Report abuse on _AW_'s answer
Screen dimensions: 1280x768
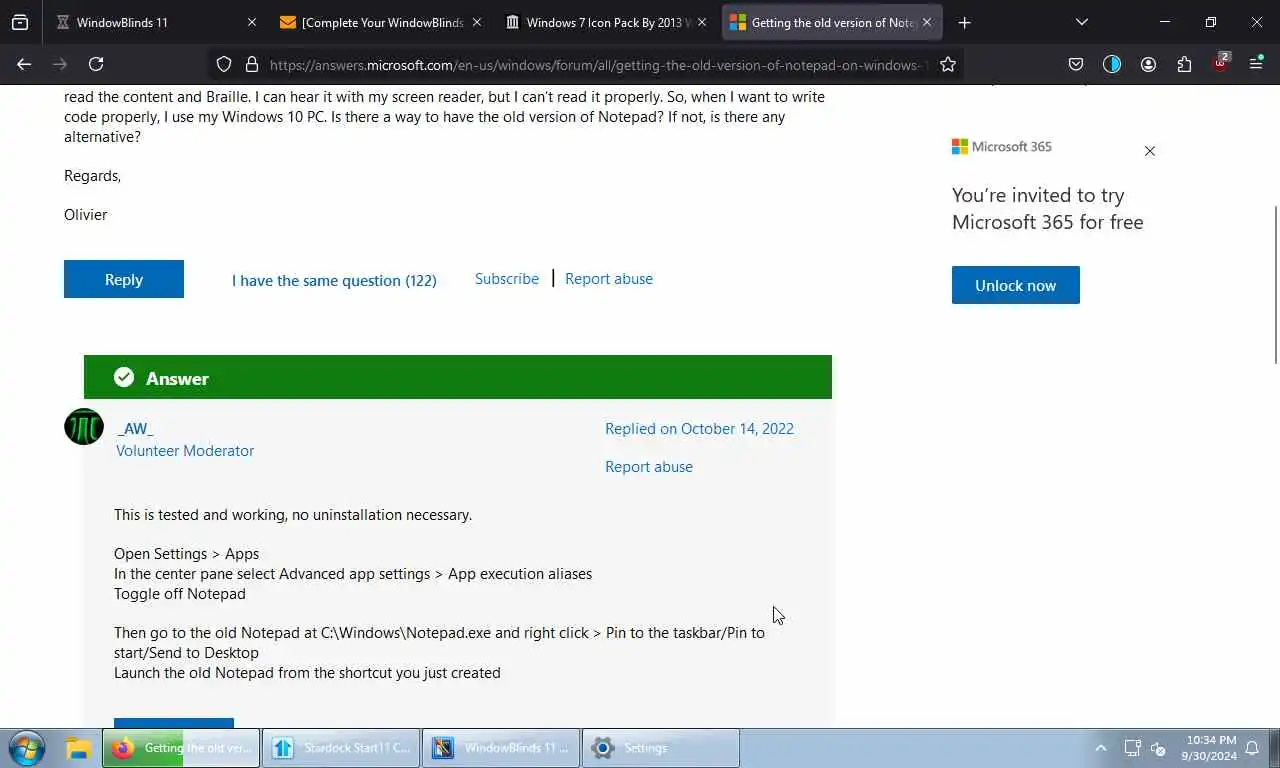[x=649, y=467]
